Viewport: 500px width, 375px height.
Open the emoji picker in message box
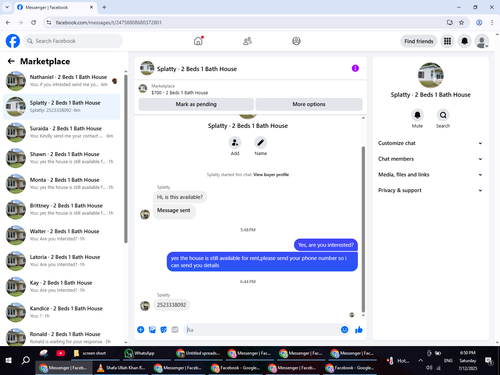pos(344,330)
